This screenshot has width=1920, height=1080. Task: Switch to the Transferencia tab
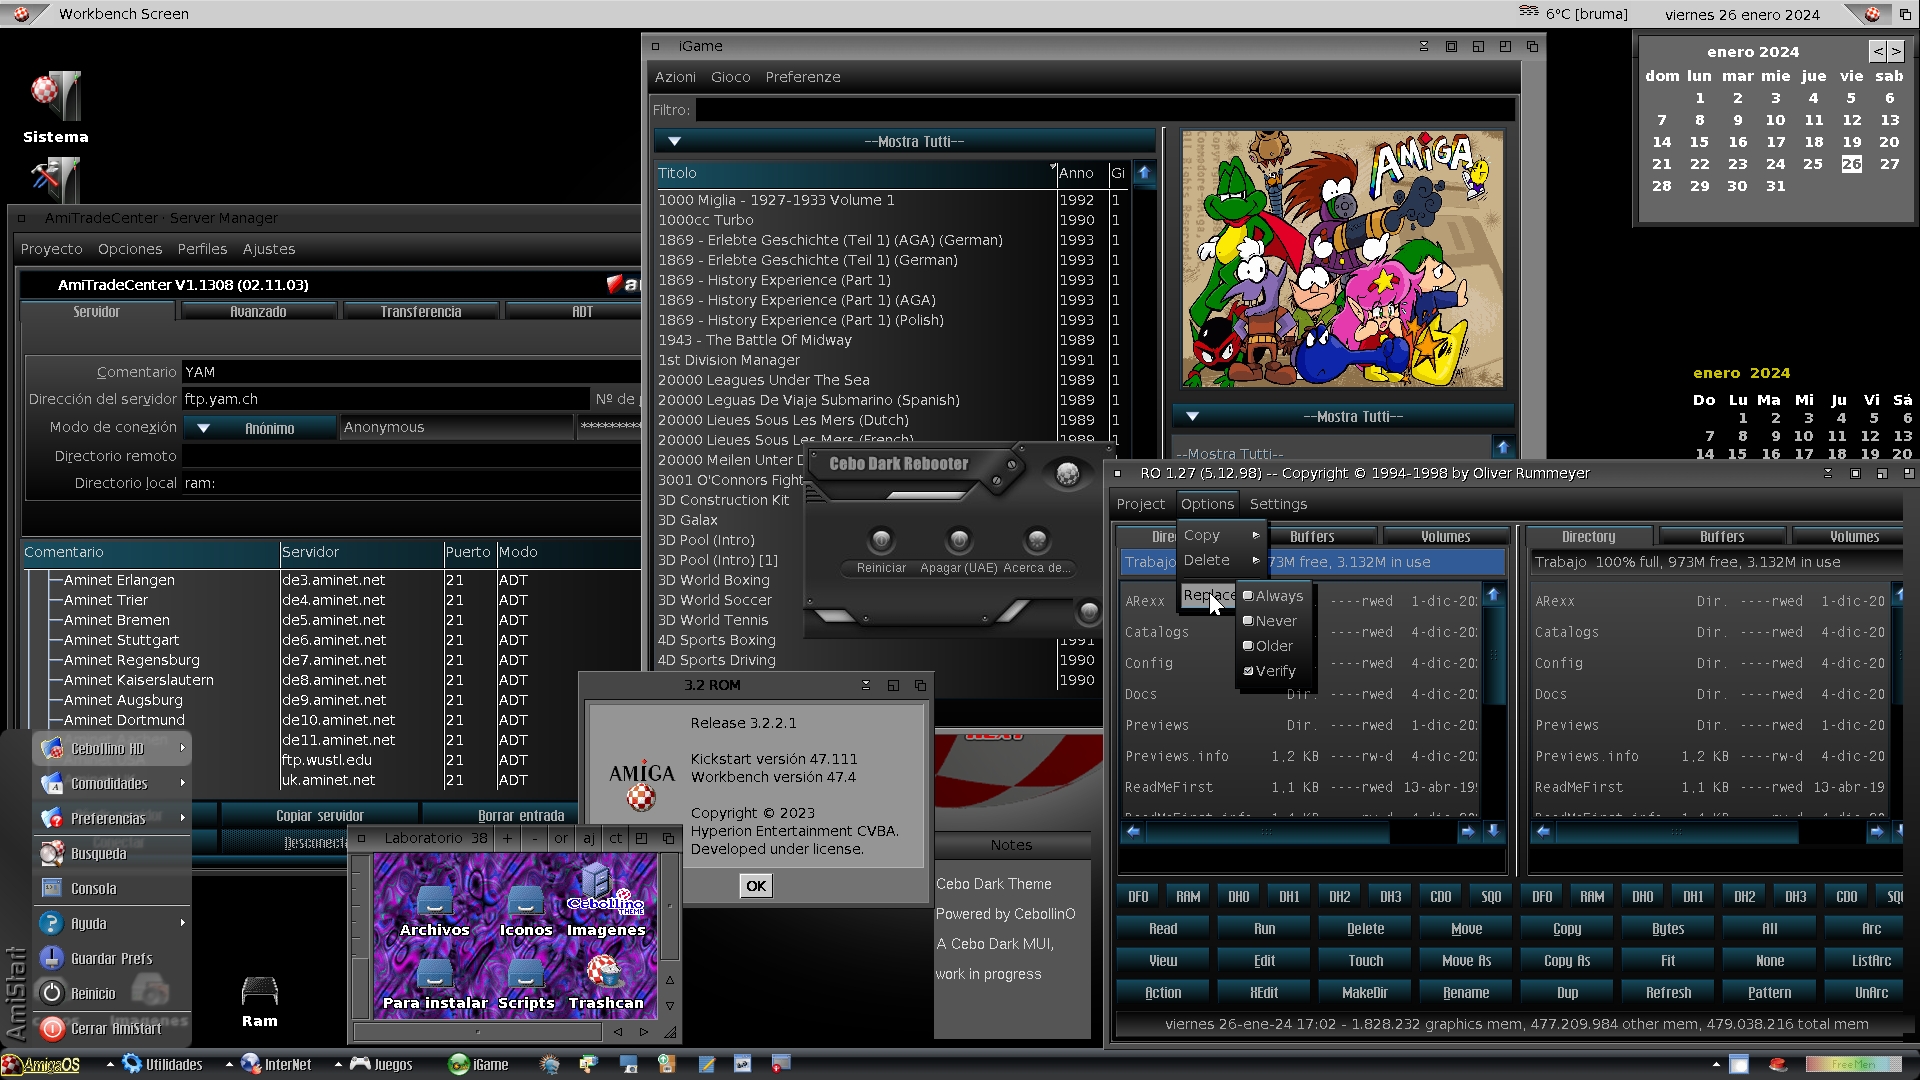(x=420, y=312)
